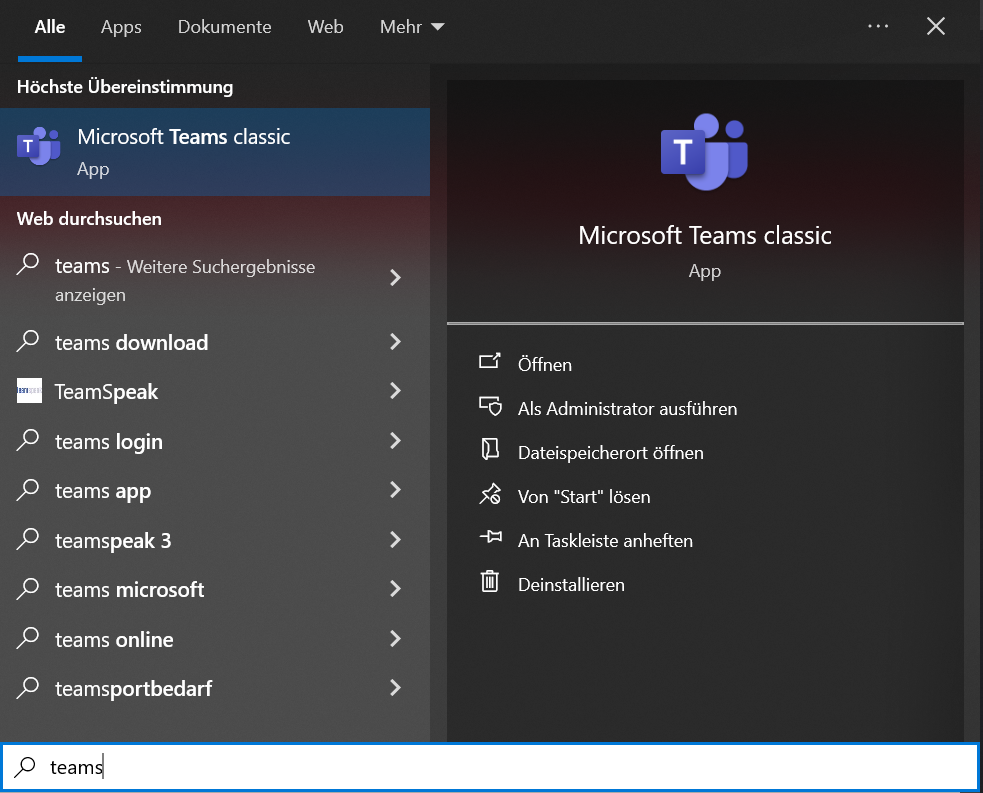Click the administrator shield icon

pyautogui.click(x=490, y=406)
